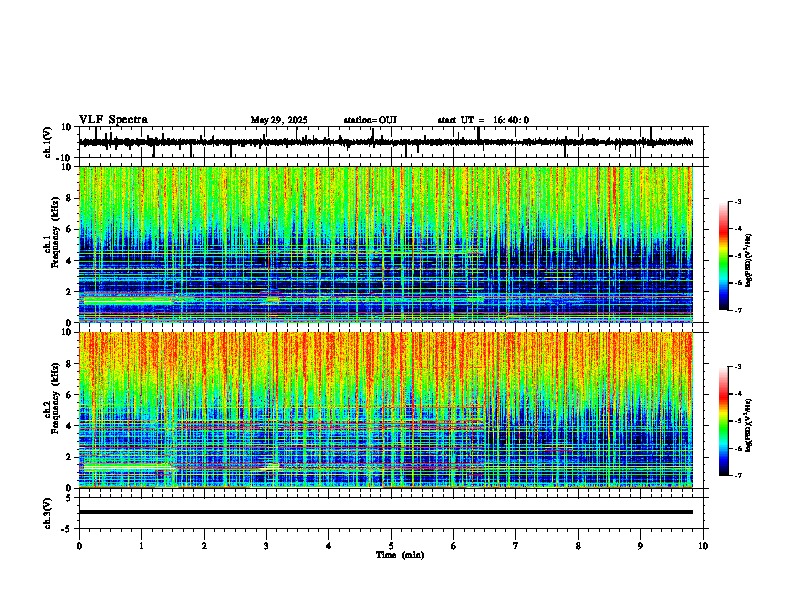
Task: Click the ch.1 frequency axis '4' tick label
Action: (69, 261)
